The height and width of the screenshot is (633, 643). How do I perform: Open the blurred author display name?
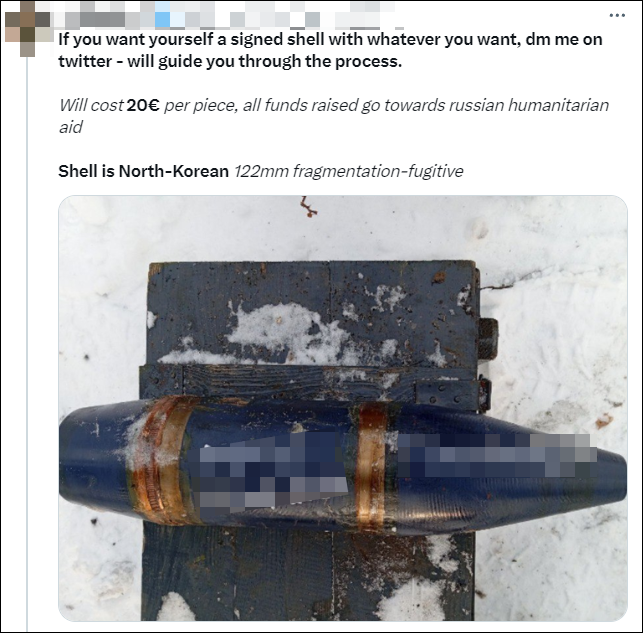[x=103, y=18]
